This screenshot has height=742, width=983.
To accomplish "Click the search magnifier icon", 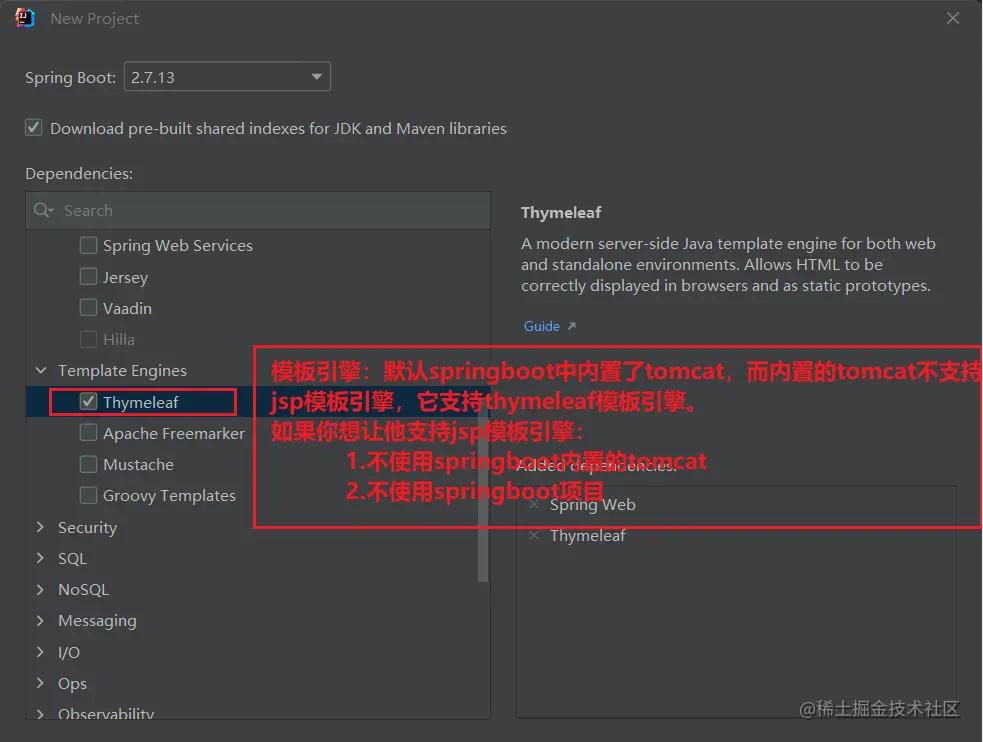I will pos(43,211).
